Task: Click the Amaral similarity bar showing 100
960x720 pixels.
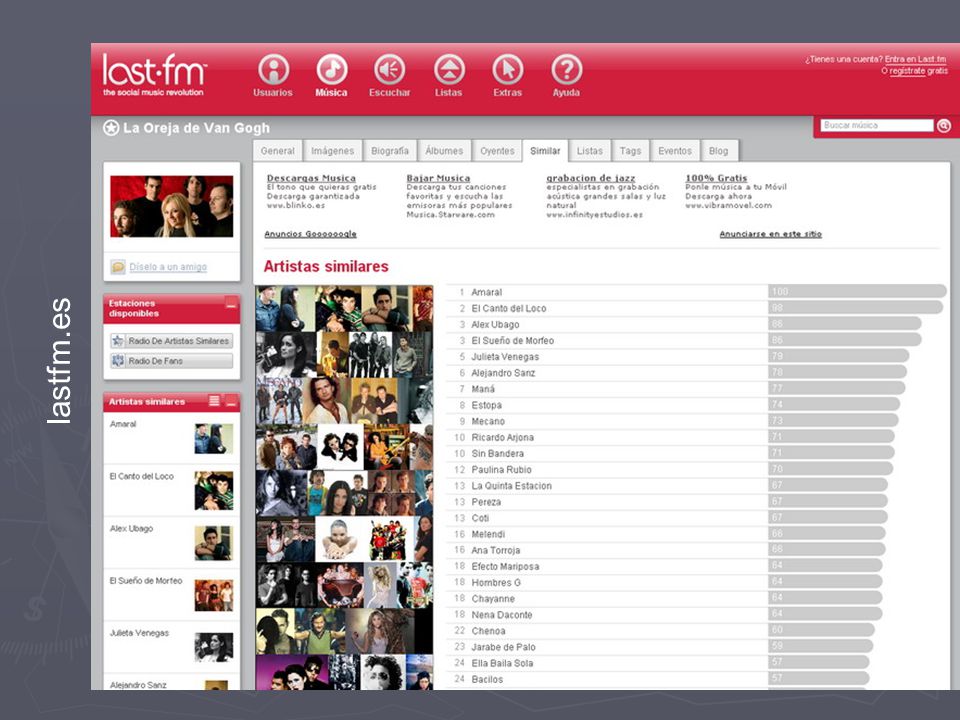Action: pos(857,291)
